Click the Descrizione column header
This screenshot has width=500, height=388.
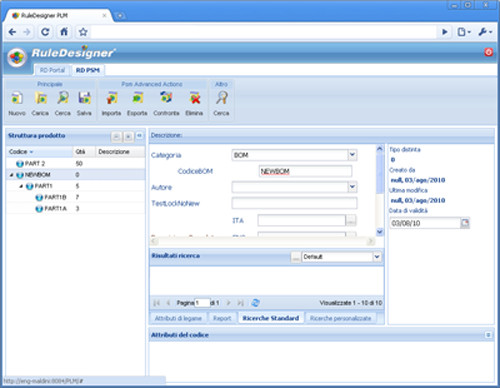pos(120,152)
